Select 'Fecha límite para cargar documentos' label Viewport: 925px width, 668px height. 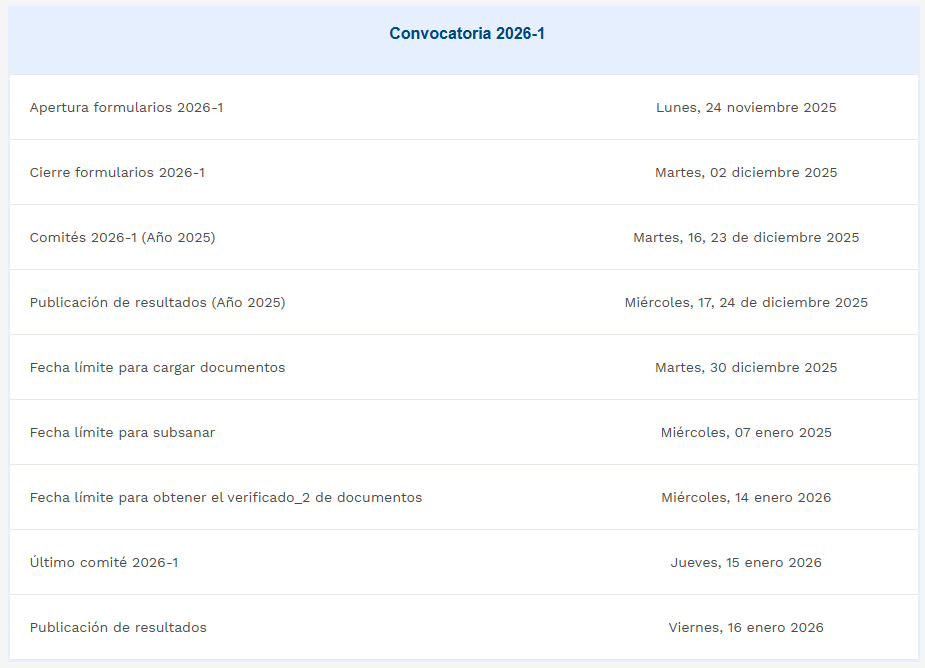click(x=157, y=367)
